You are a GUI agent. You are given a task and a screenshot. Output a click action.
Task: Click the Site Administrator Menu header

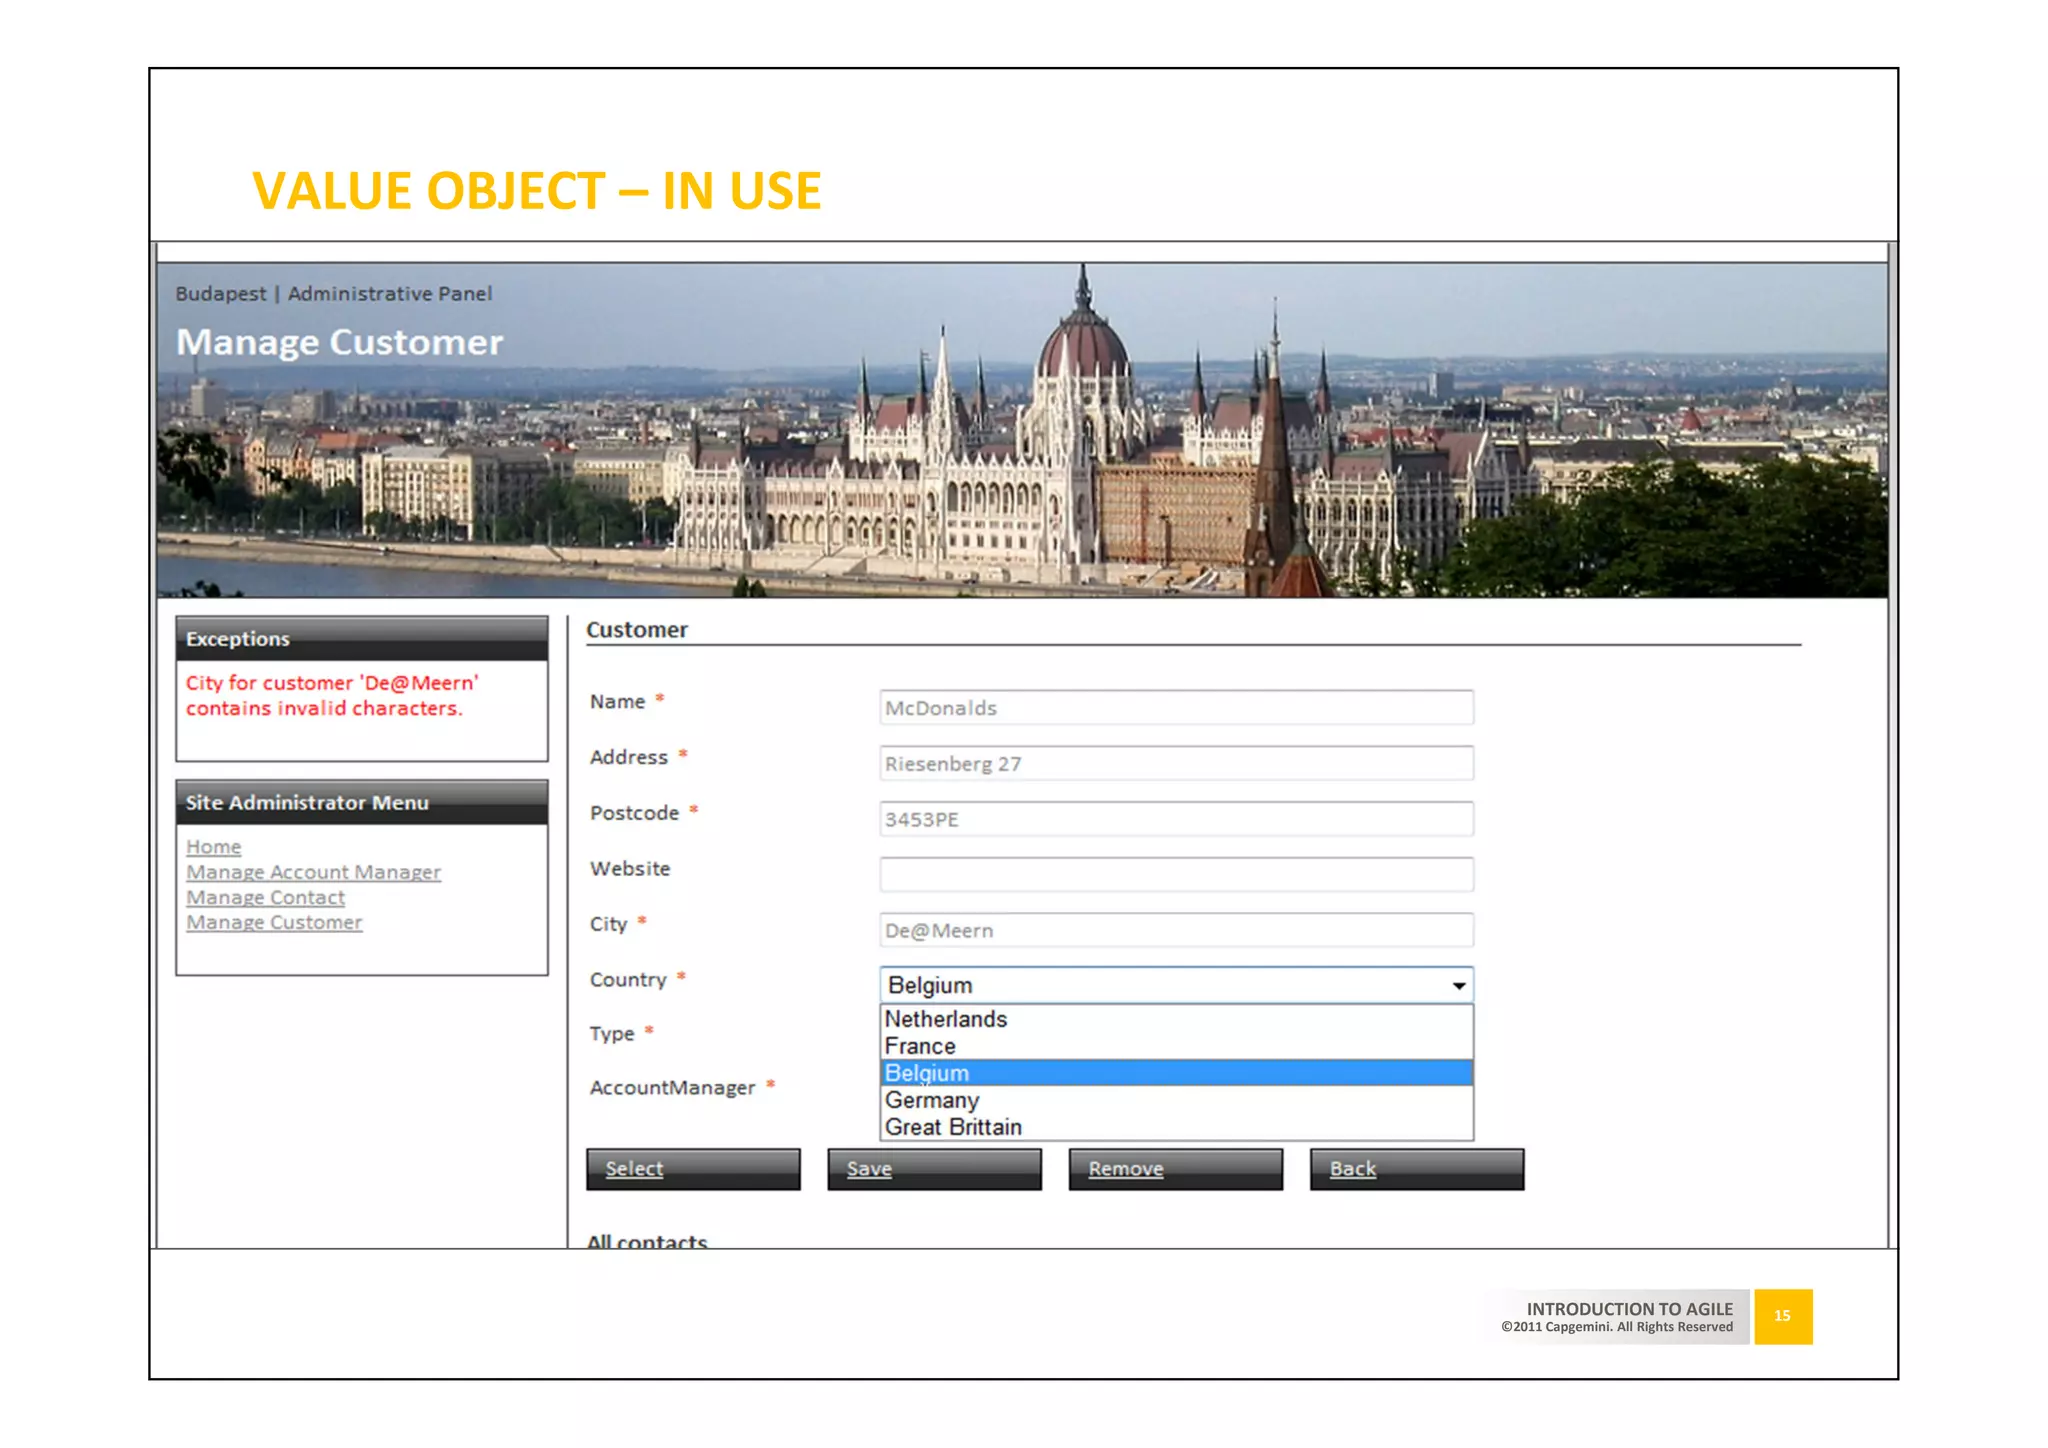362,803
